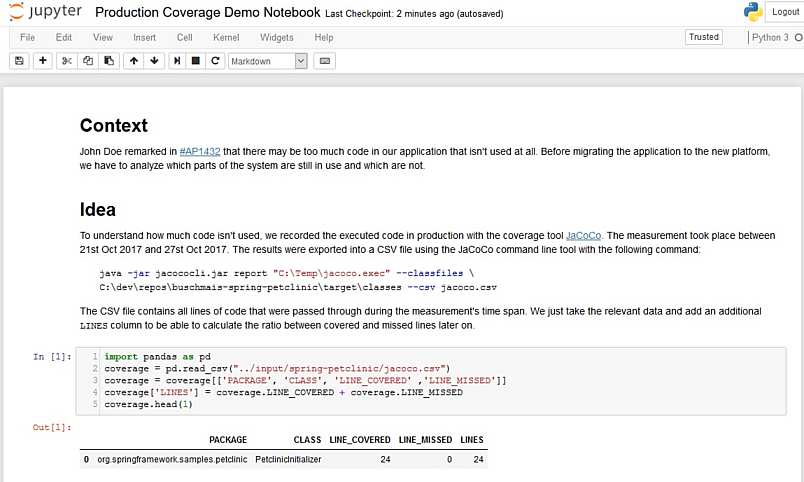Click the row index 0 cell
The width and height of the screenshot is (804, 482).
(86, 459)
